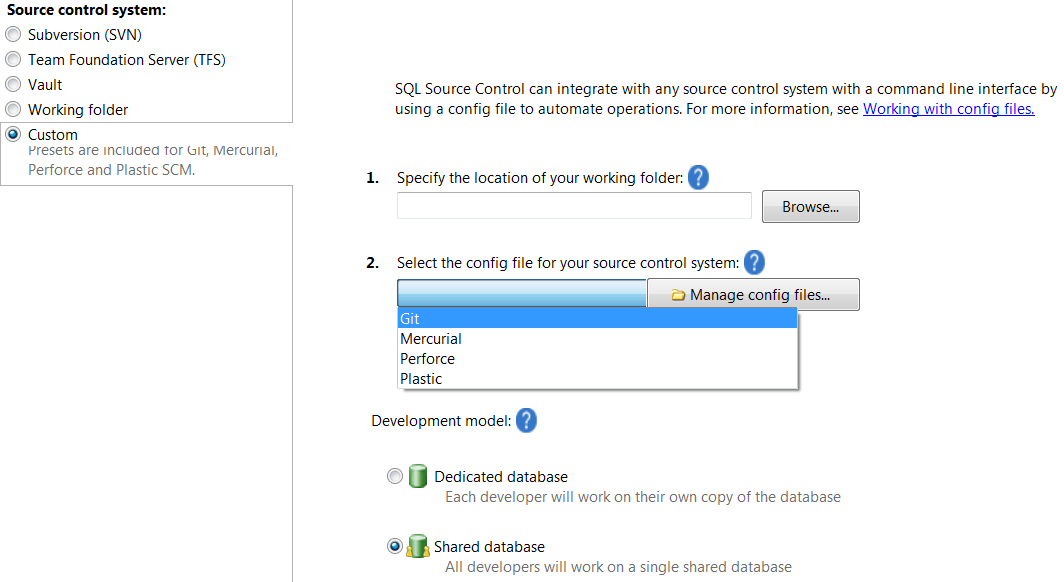Select Plastic from the dropdown list
Screen dimensions: 1064x582
(x=597, y=379)
